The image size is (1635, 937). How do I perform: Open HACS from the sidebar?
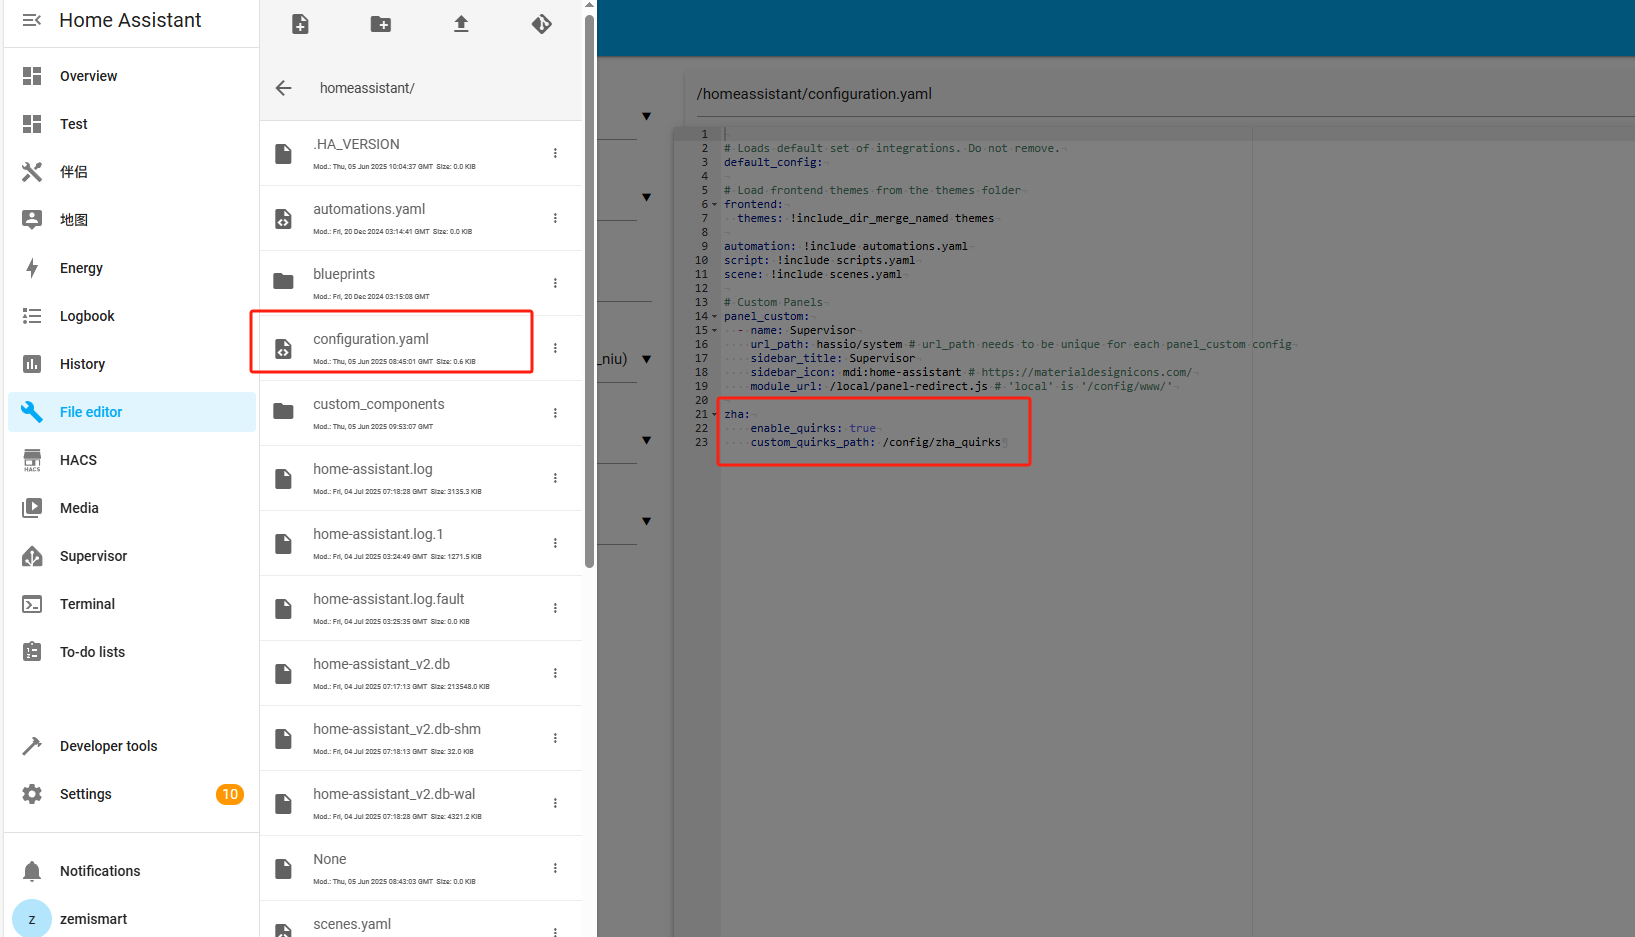[x=78, y=460]
